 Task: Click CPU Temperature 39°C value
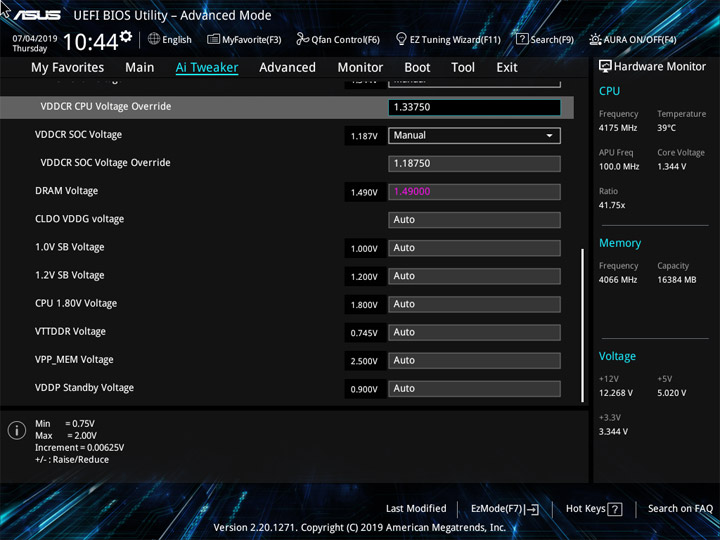click(x=666, y=128)
